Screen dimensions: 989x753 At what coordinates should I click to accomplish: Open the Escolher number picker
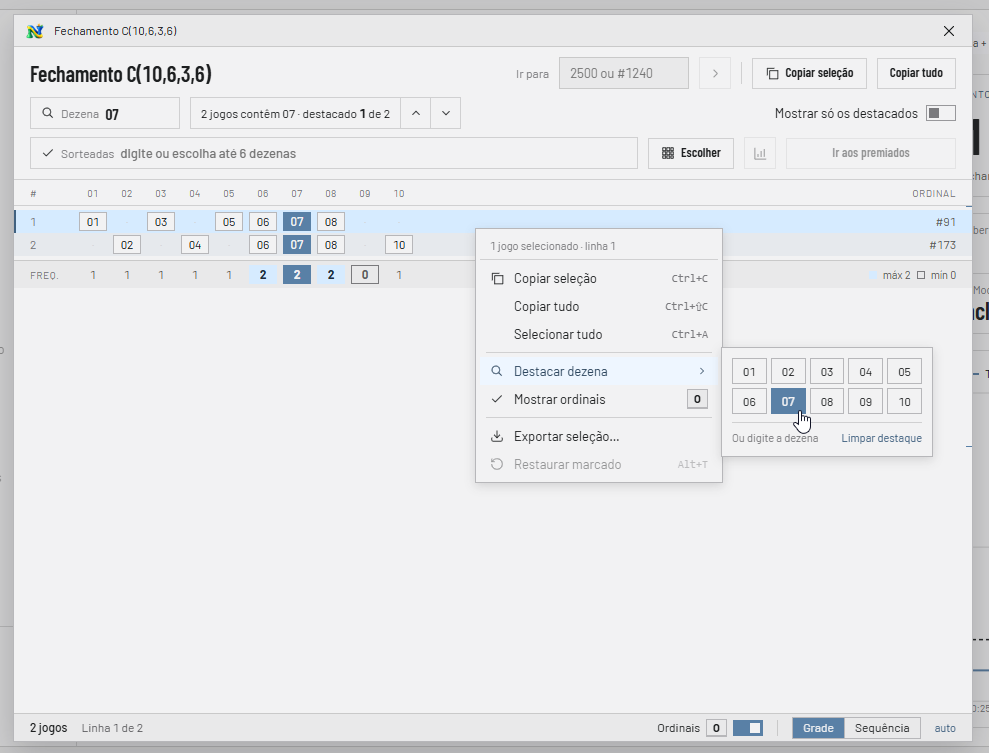(691, 153)
